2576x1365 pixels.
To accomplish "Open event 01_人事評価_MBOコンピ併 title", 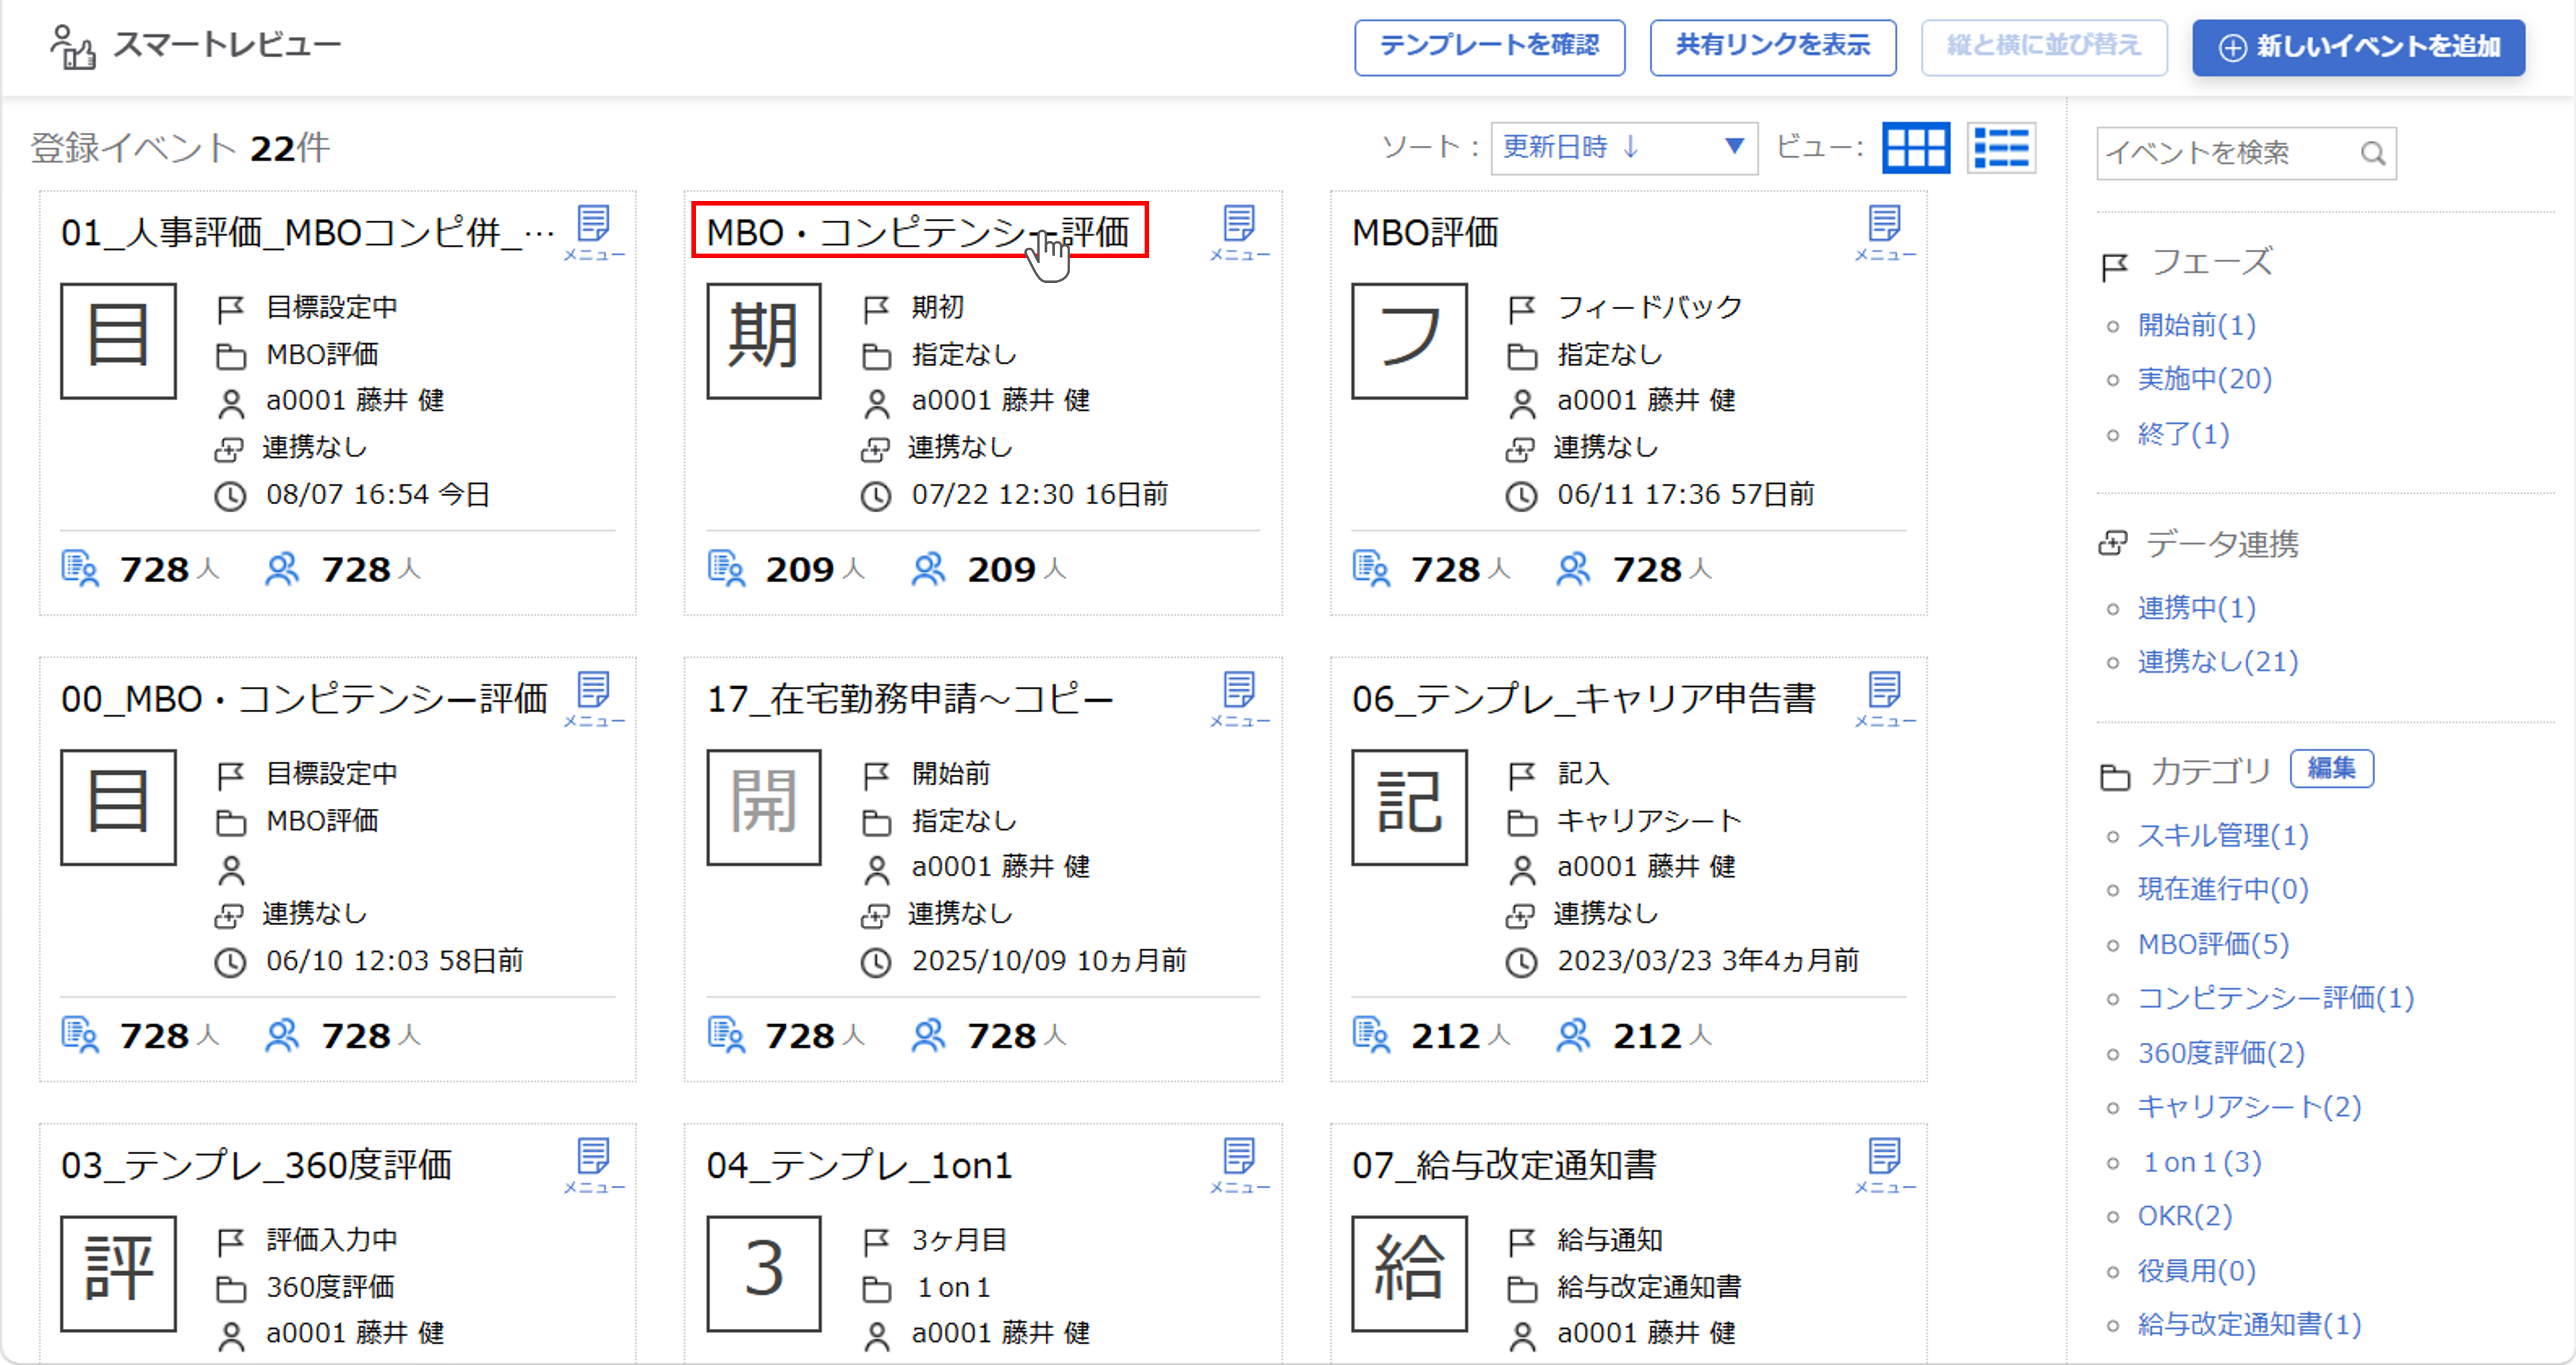I will coord(308,232).
